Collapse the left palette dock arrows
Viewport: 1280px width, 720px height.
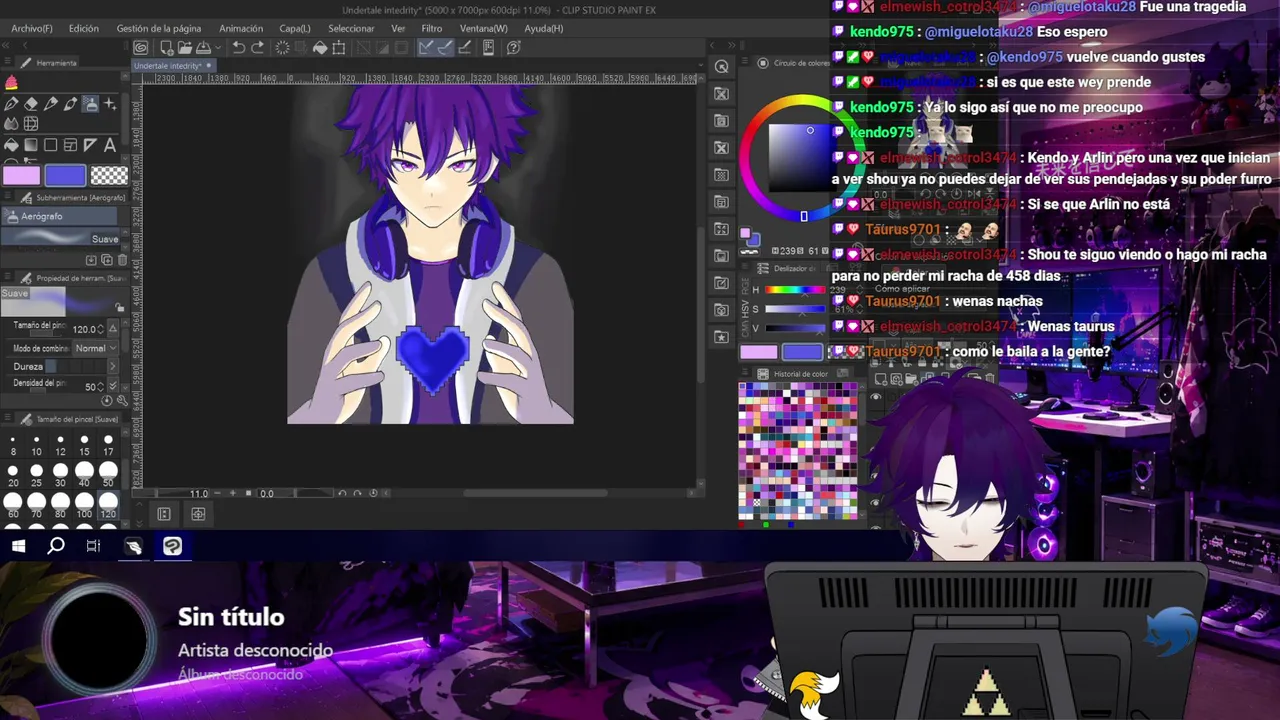(7, 47)
